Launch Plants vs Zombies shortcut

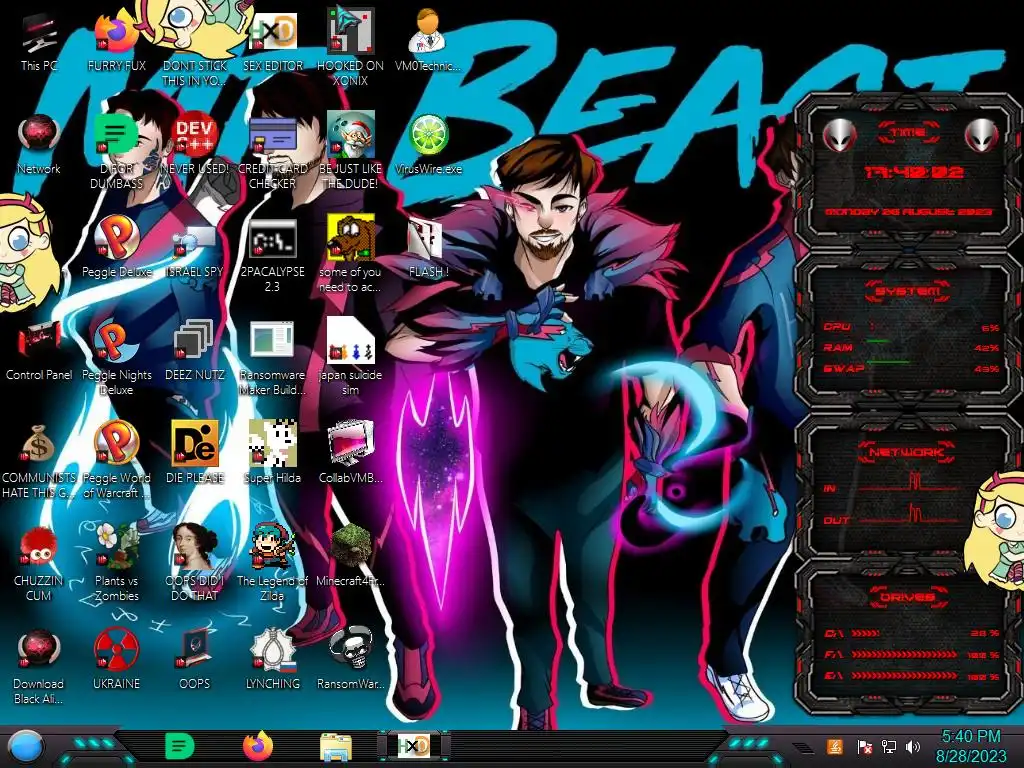116,563
